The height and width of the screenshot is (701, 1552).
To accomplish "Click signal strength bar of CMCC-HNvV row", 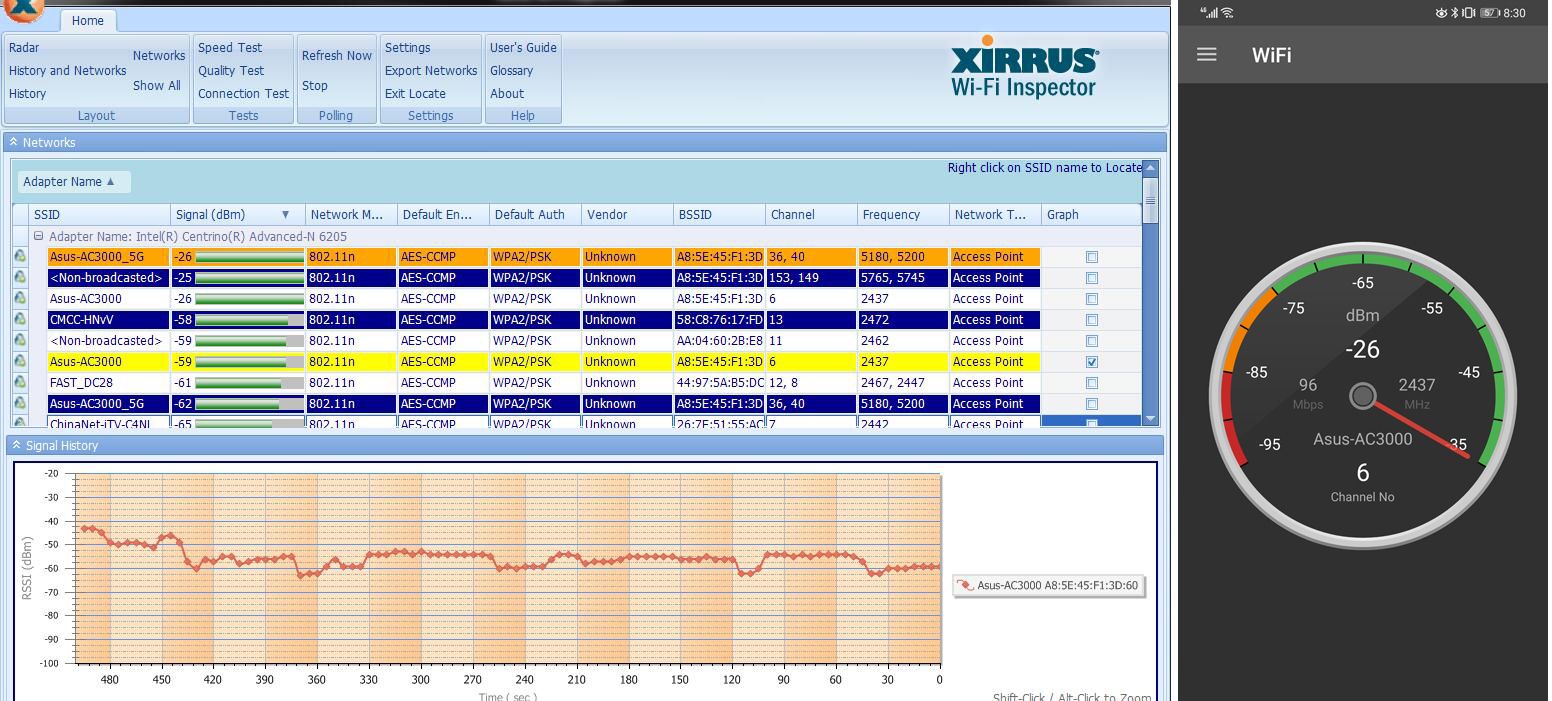I will [249, 320].
